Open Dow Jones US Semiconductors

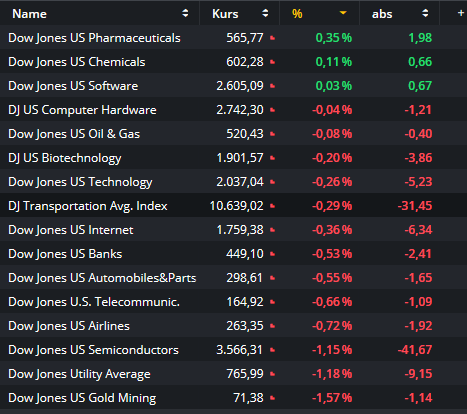[x=93, y=350]
